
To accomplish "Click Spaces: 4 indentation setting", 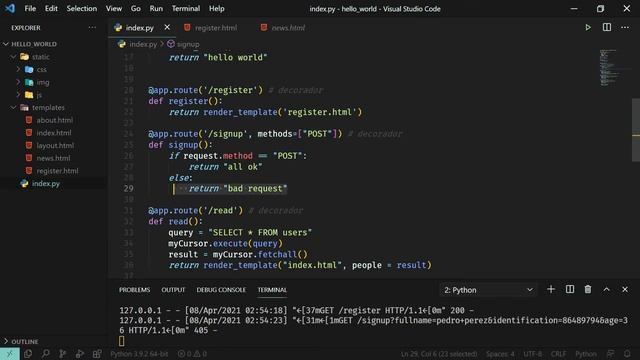I will 500,354.
